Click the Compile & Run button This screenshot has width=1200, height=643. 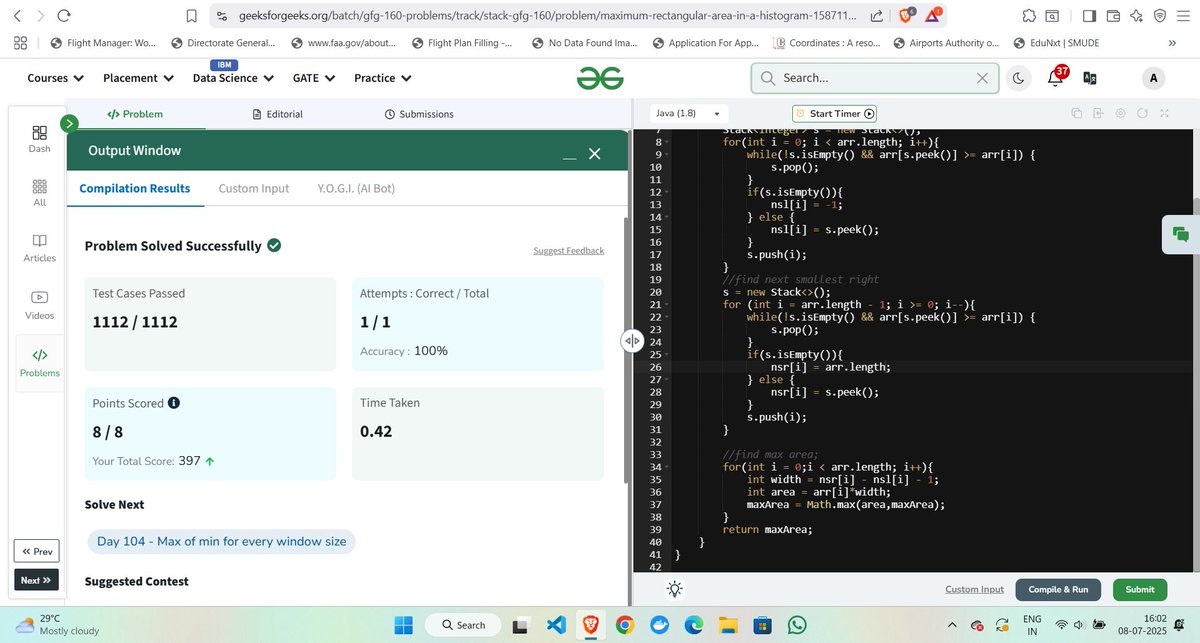coord(1058,589)
